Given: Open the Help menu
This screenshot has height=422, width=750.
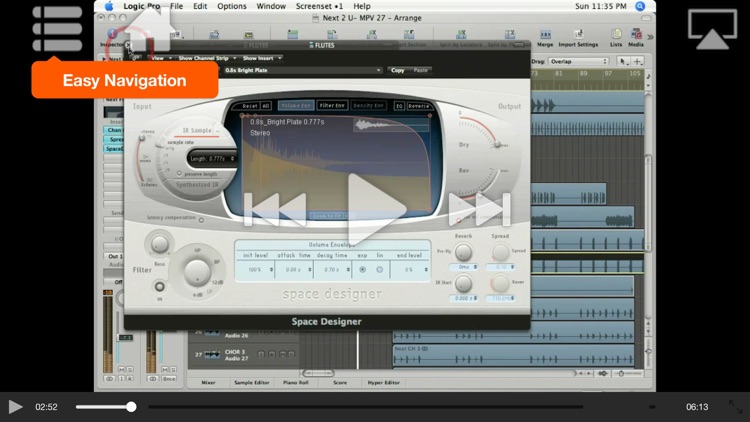Looking at the screenshot, I should click(x=362, y=6).
